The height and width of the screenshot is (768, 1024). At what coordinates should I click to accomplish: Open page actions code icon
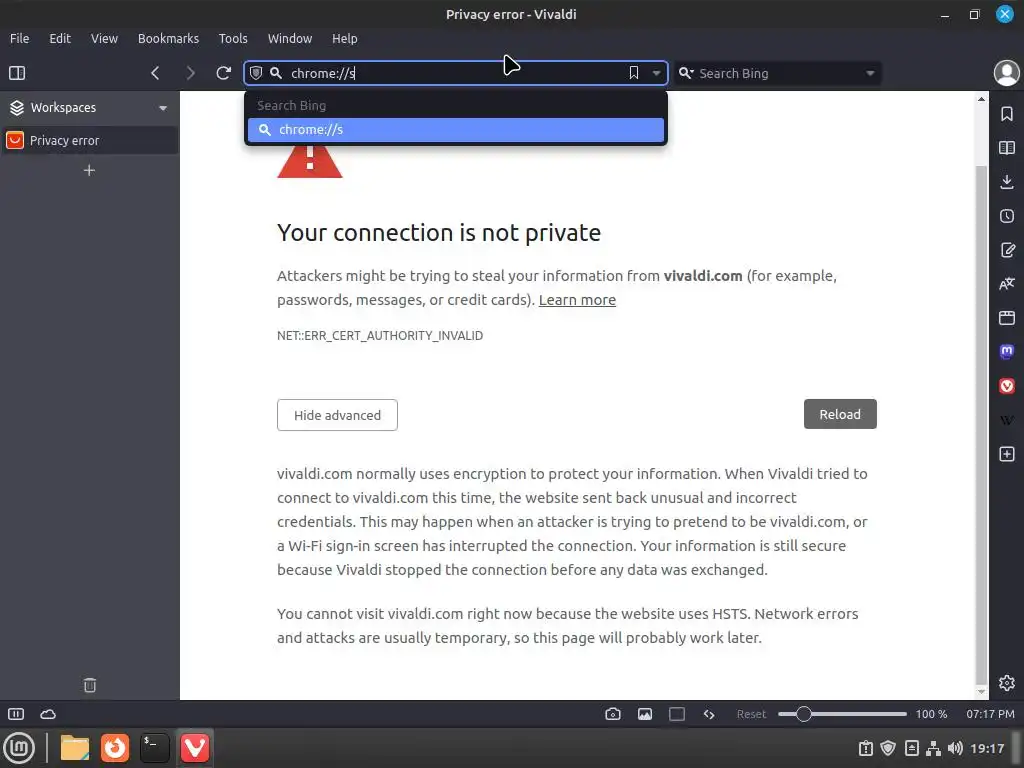(709, 714)
